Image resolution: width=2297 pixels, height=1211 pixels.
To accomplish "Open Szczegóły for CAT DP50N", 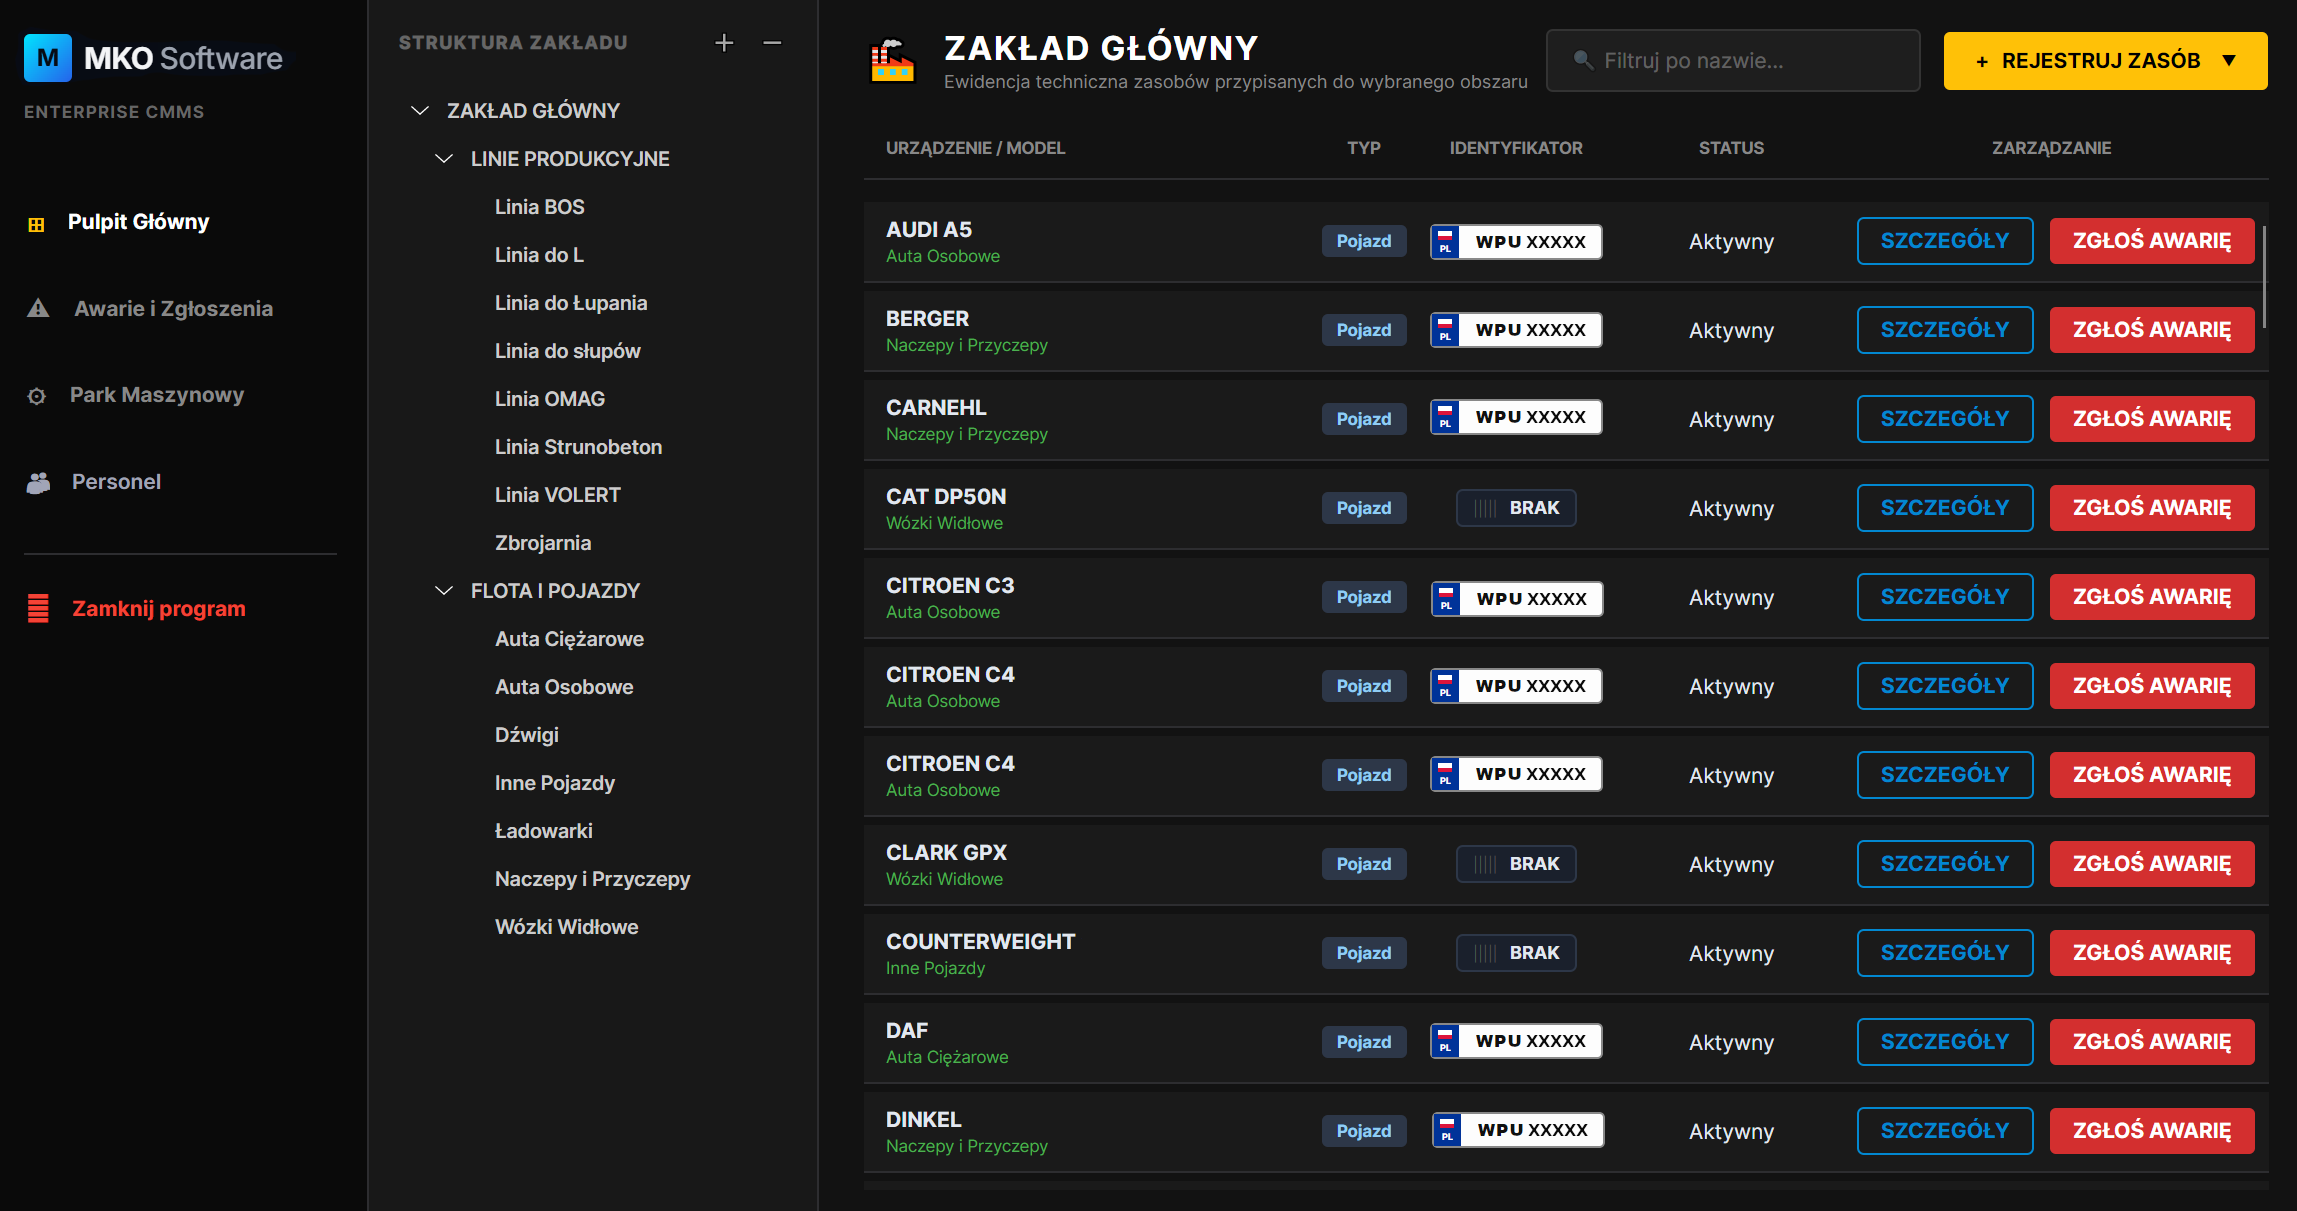I will pos(1945,508).
